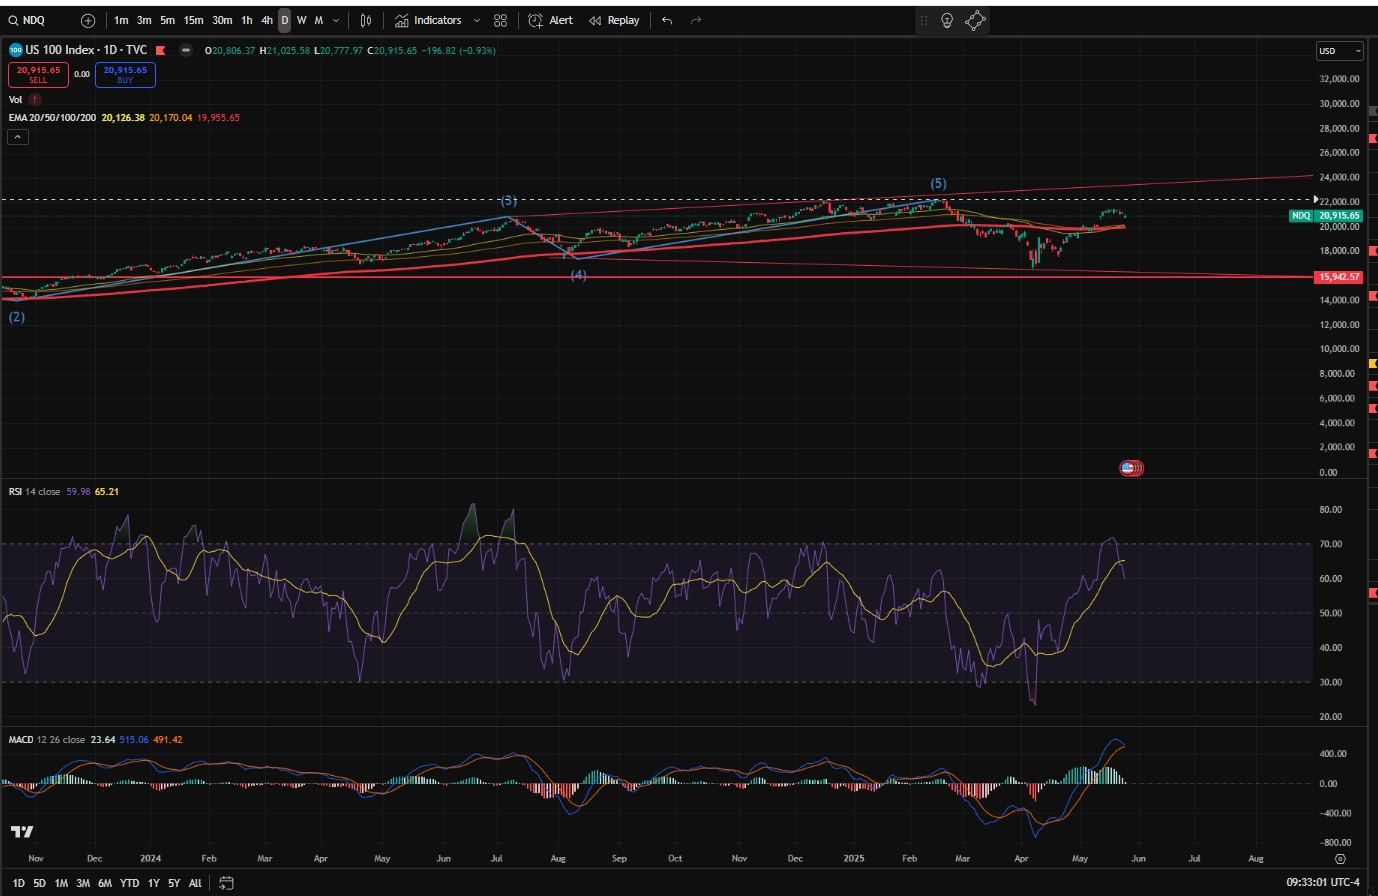Click the TradingView logo on chart

pos(22,832)
